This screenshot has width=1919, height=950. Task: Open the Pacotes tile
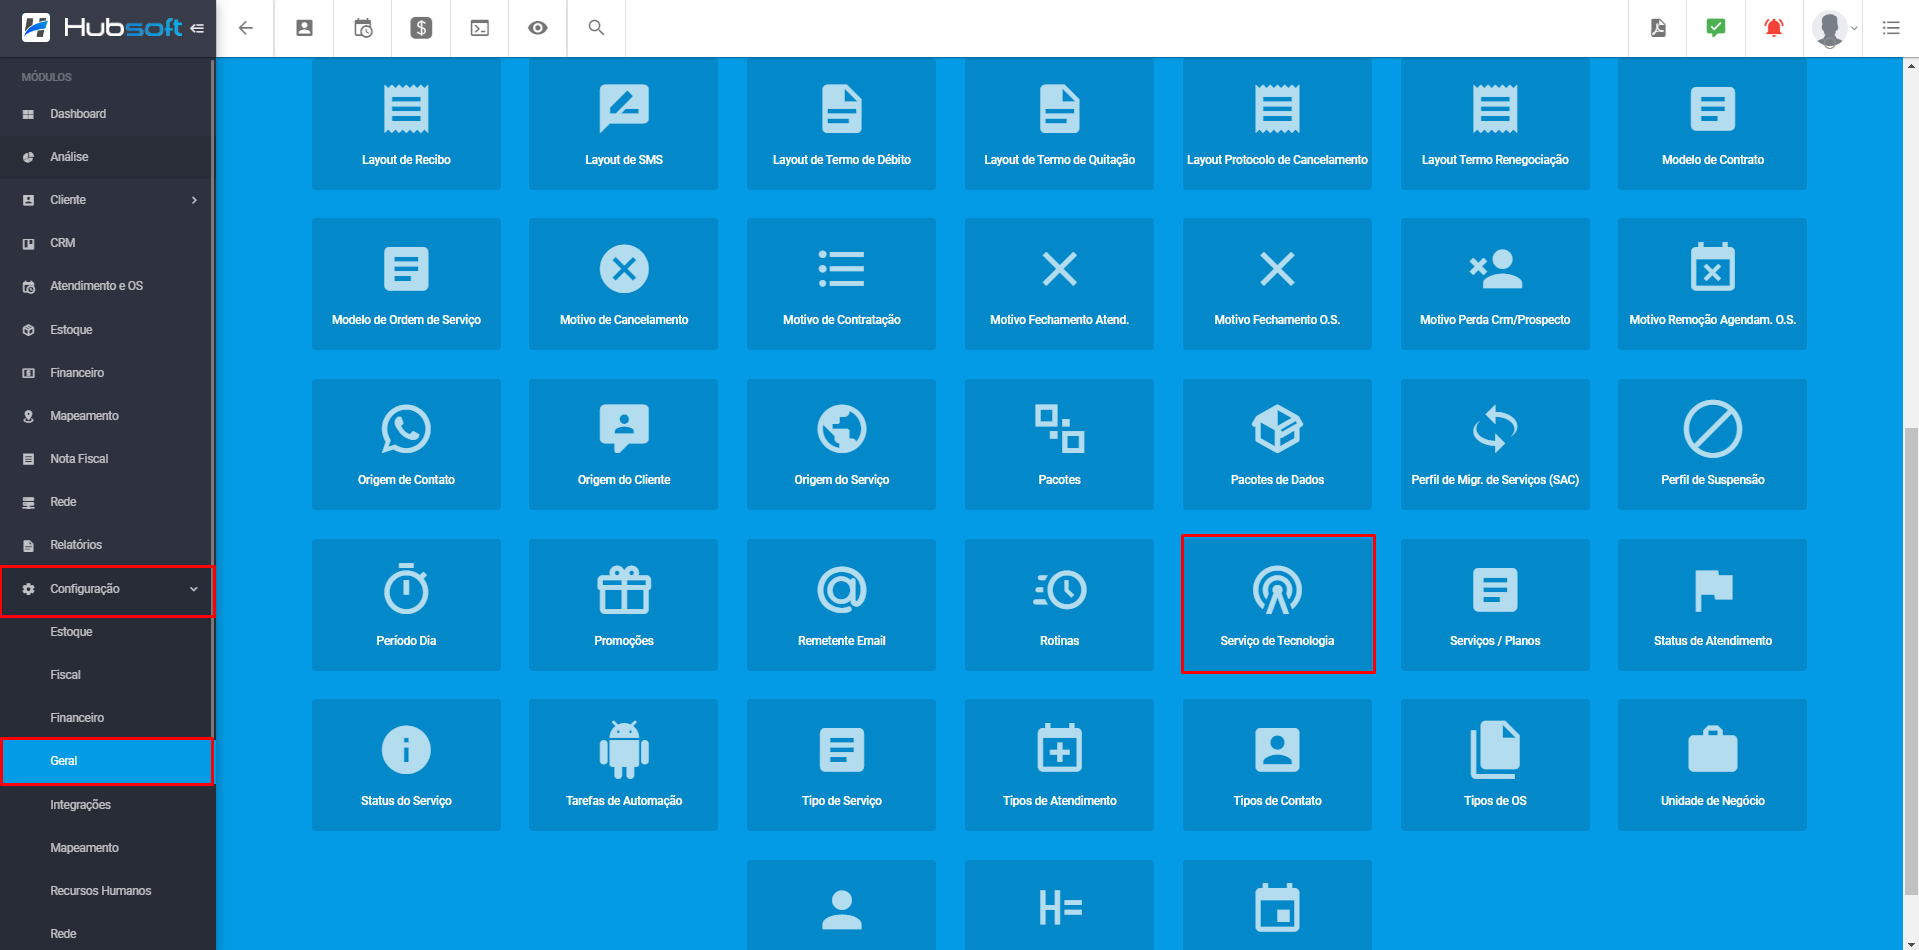click(1059, 444)
